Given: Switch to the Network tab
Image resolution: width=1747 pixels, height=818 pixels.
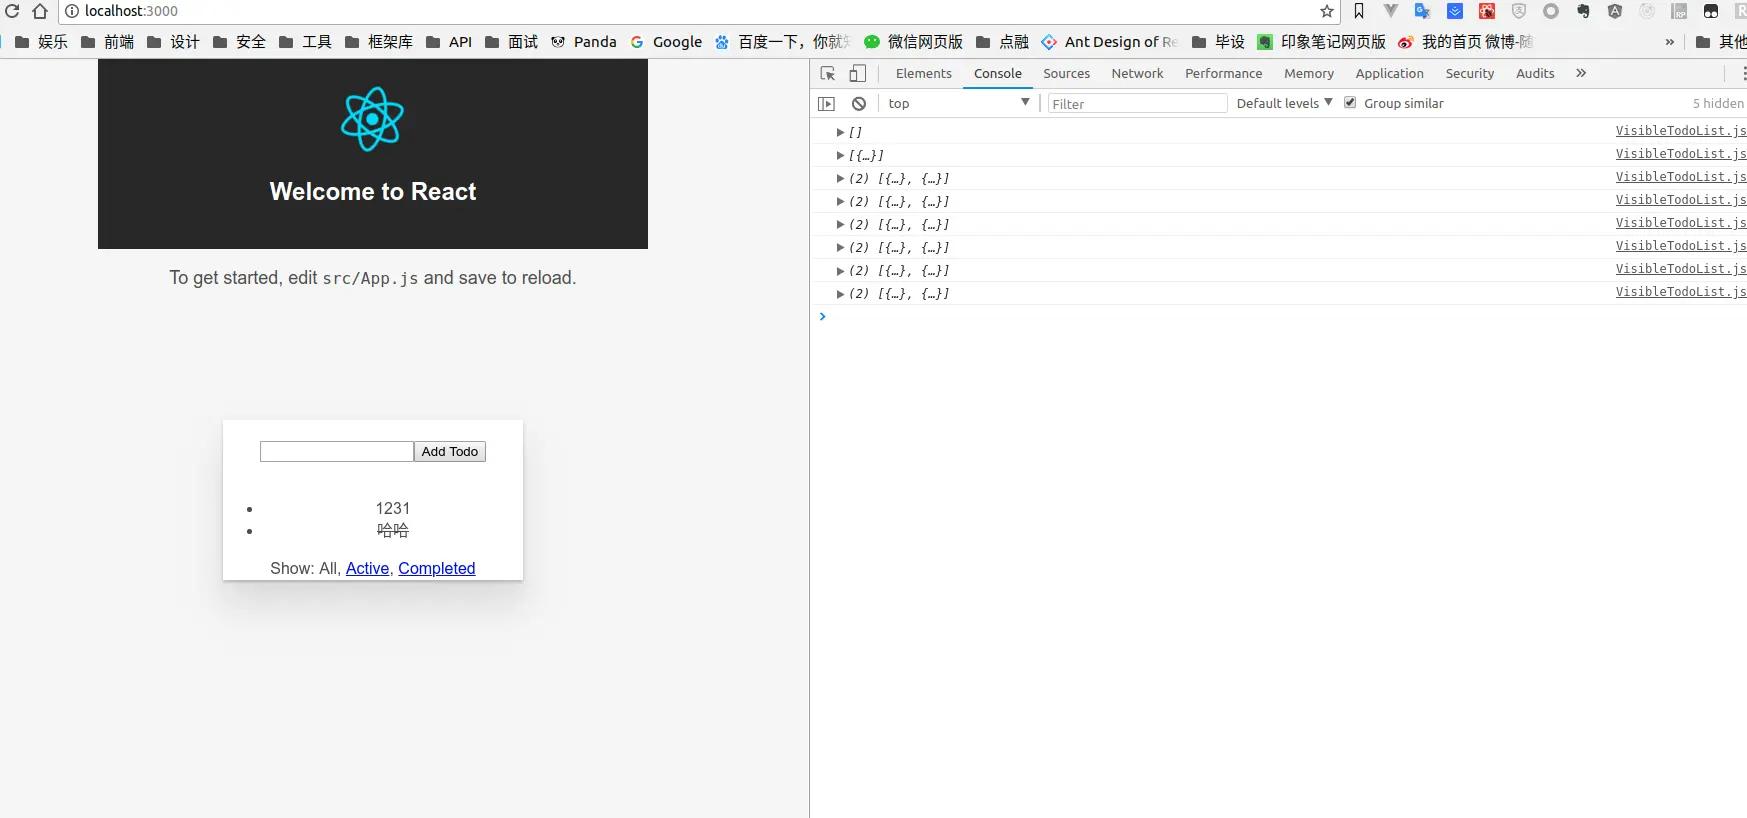Looking at the screenshot, I should click(1137, 73).
